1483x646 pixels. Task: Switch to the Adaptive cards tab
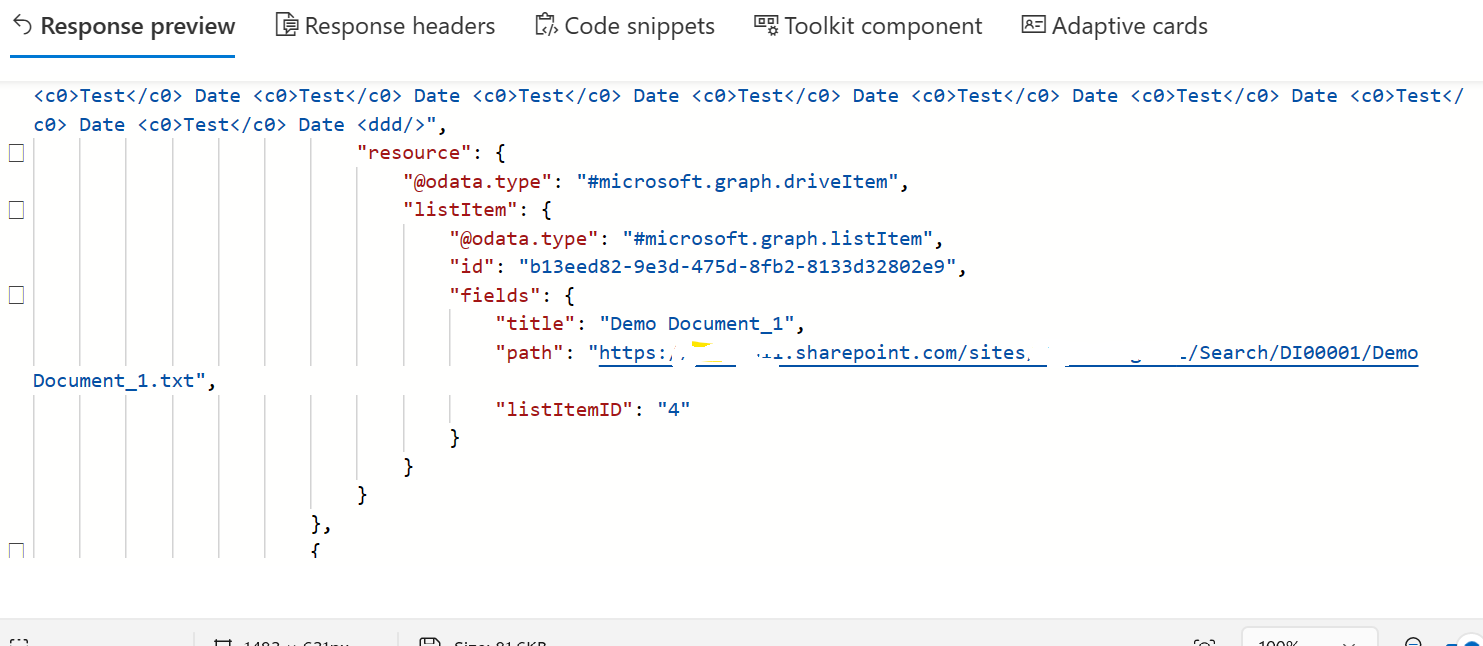point(1115,24)
